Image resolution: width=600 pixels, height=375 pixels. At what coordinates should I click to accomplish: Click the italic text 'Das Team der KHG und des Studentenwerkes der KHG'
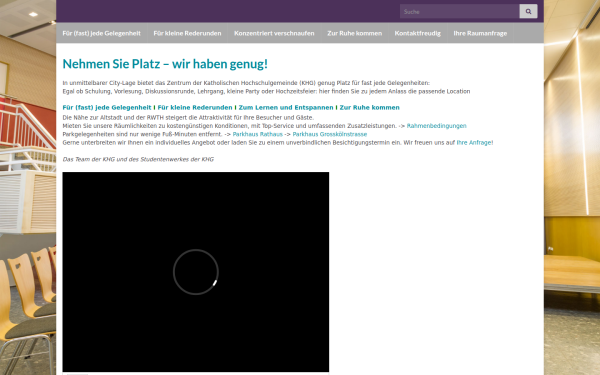click(x=138, y=160)
